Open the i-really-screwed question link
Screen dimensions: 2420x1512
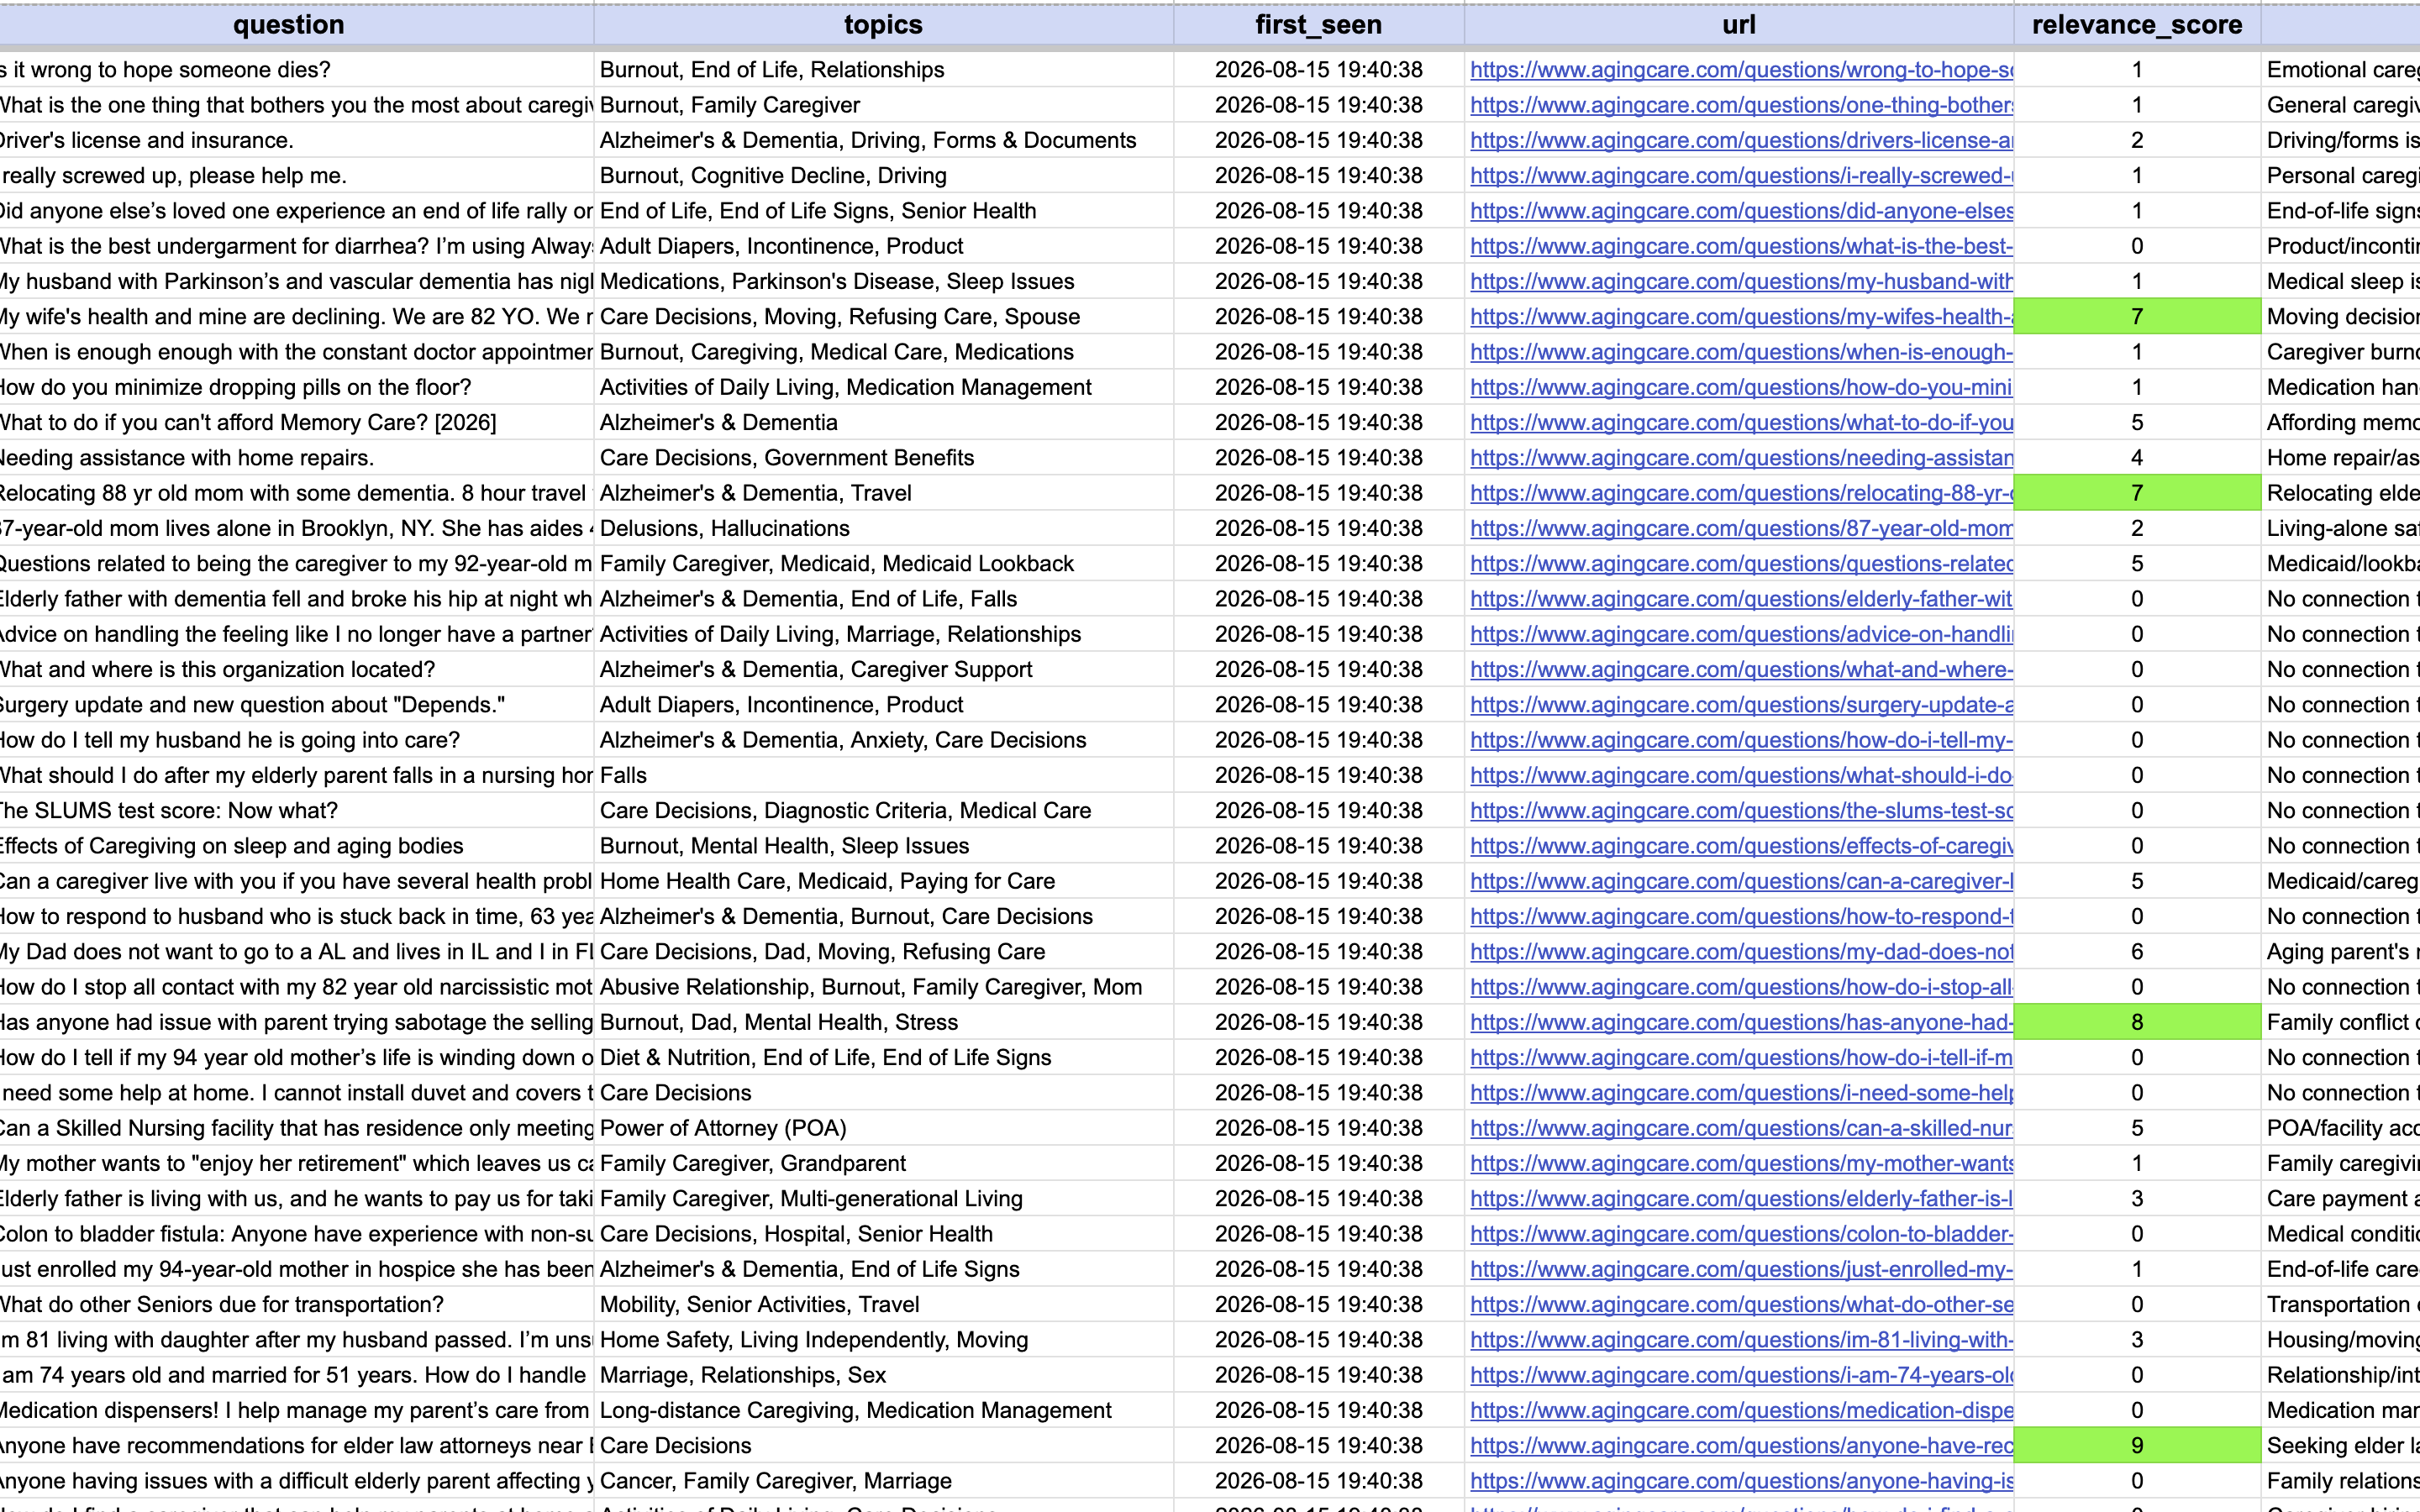pos(1742,176)
